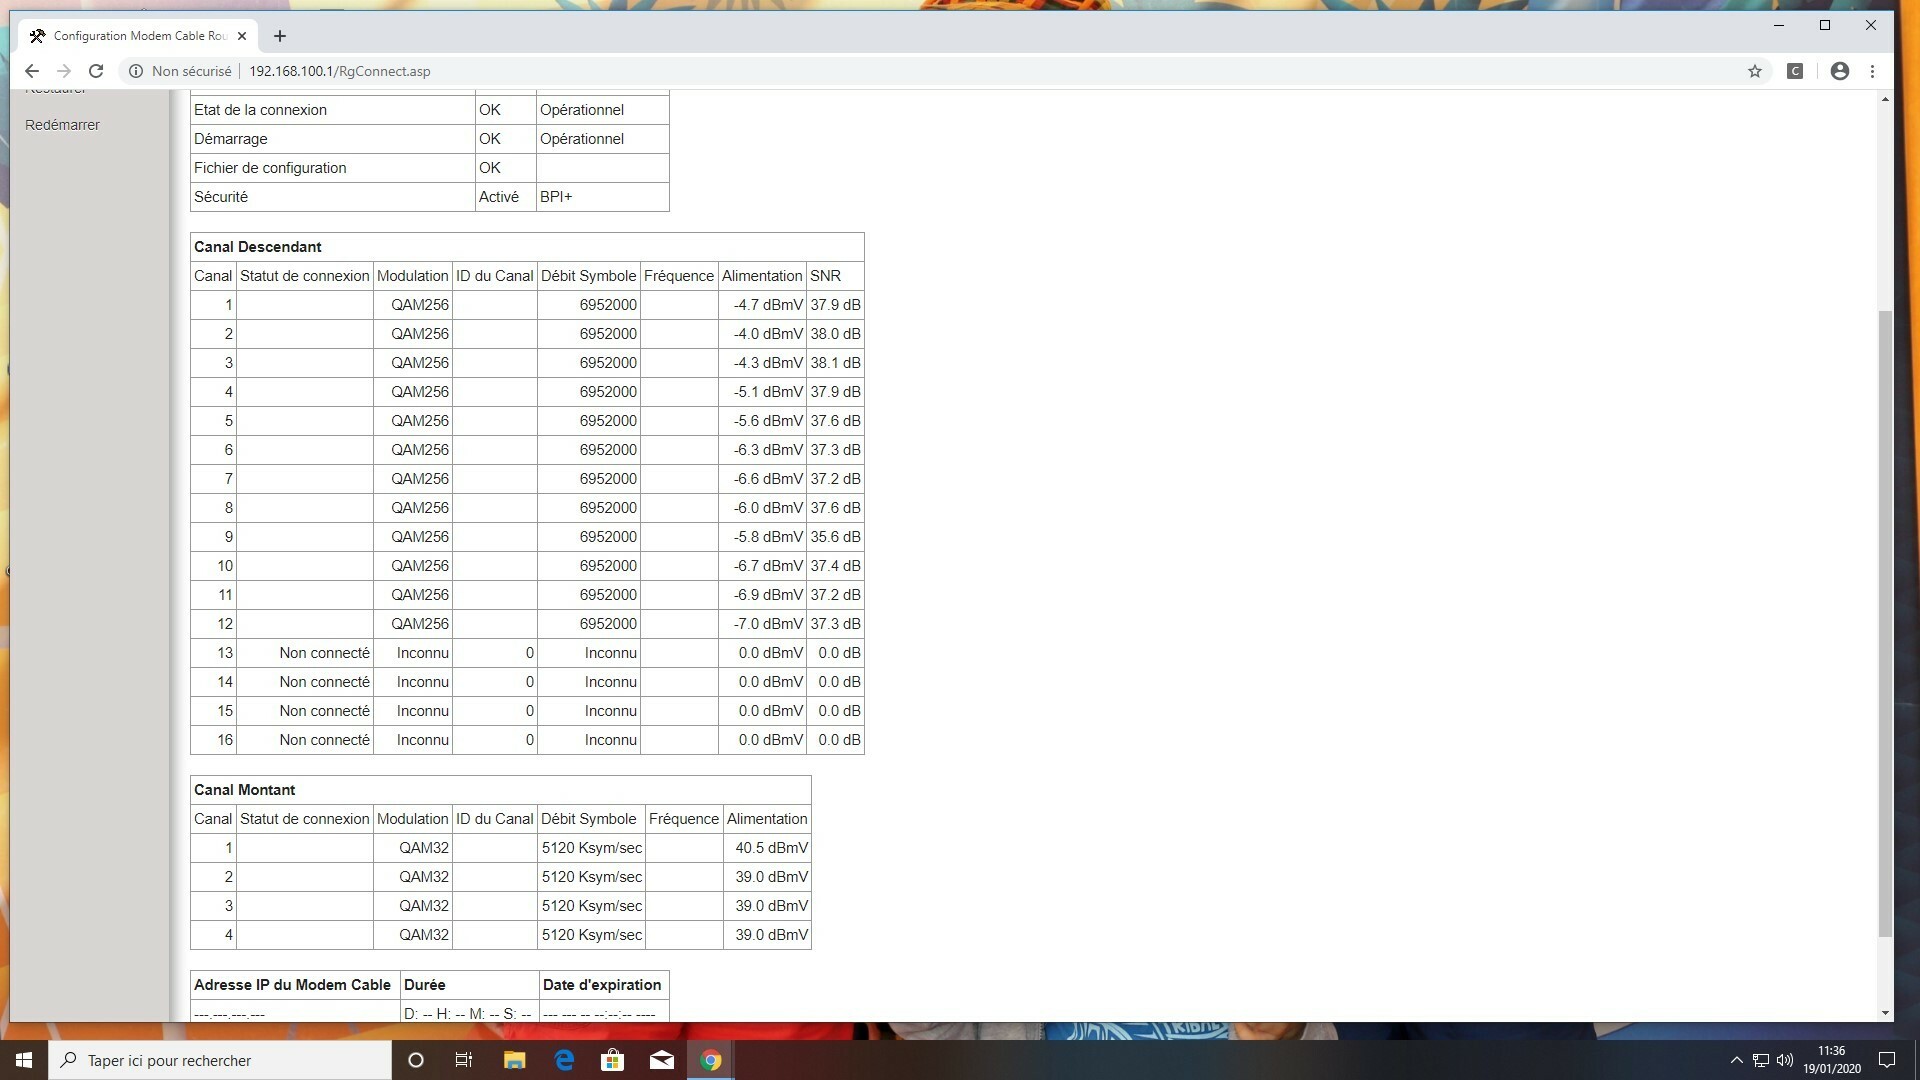Open Task View on taskbar
This screenshot has width=1920, height=1080.
pyautogui.click(x=464, y=1060)
